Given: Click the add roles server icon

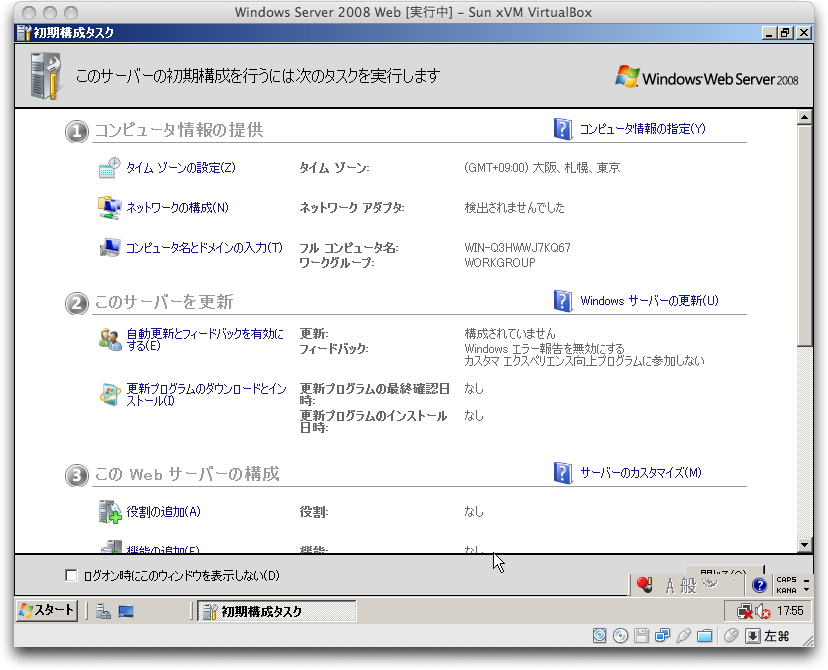Looking at the screenshot, I should point(110,512).
